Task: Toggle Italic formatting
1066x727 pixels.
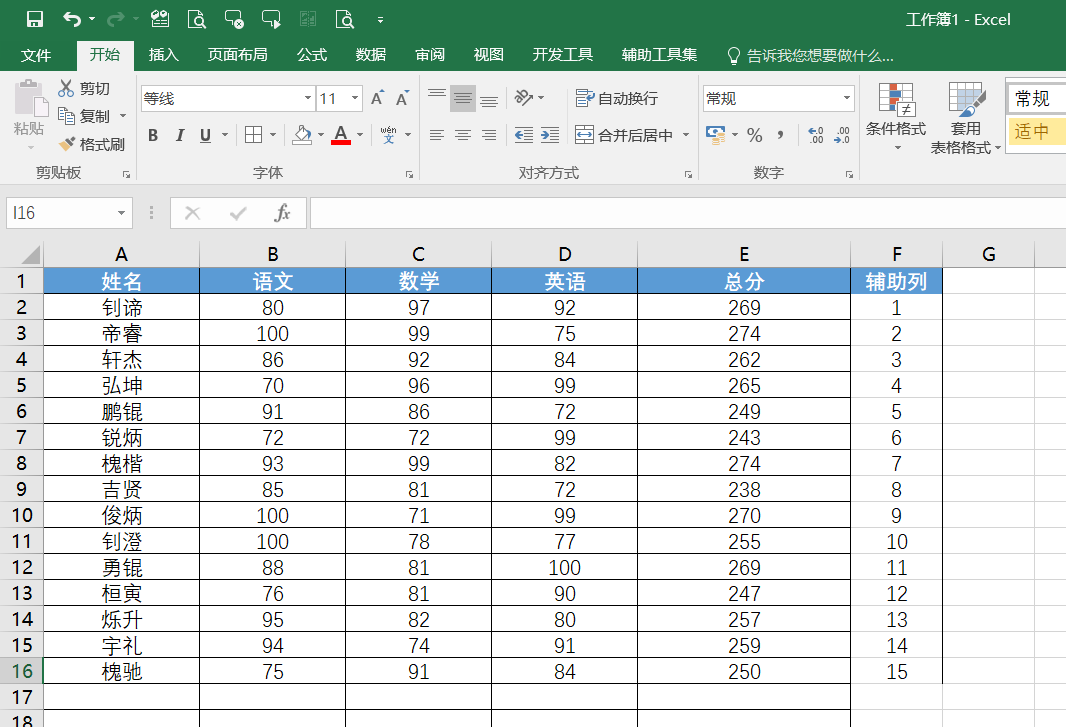Action: click(179, 135)
